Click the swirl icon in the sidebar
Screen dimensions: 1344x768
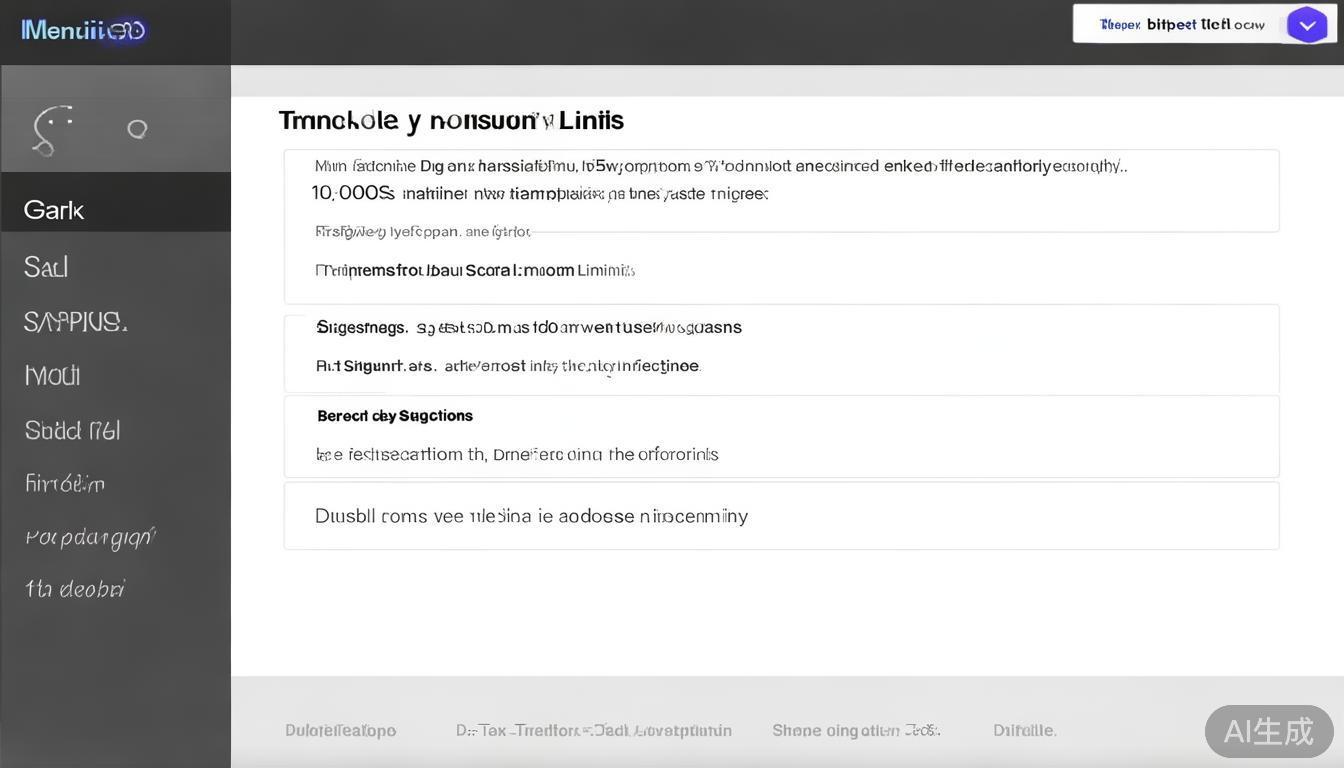[51, 130]
